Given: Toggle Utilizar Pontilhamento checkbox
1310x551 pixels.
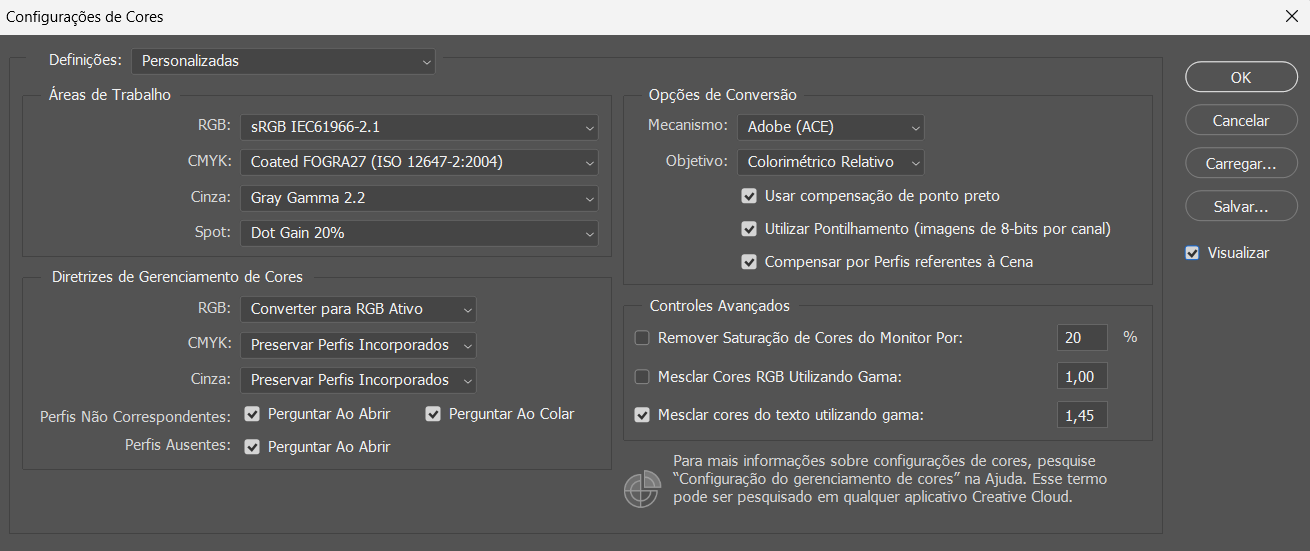Looking at the screenshot, I should [749, 229].
